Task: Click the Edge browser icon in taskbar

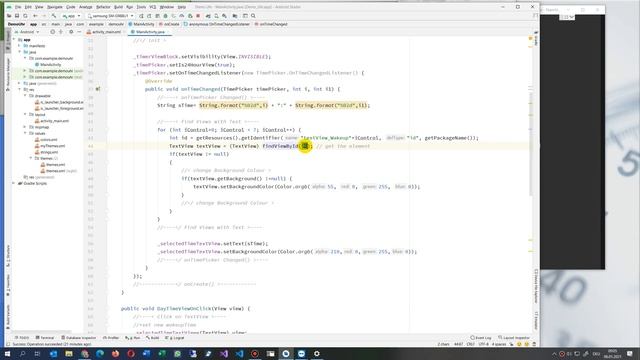Action: pos(100,353)
